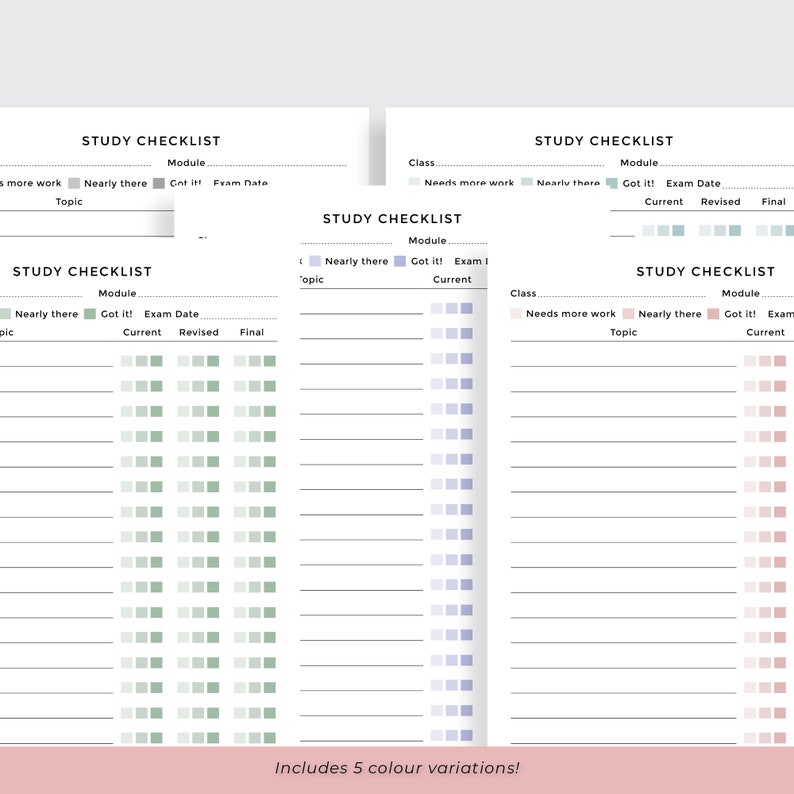Image resolution: width=794 pixels, height=794 pixels.
Task: Pick the teal 'Needs more work' legend swatch
Action: (414, 181)
